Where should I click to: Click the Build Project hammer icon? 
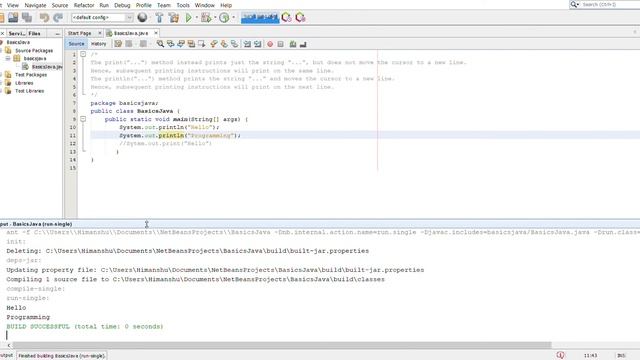(159, 18)
